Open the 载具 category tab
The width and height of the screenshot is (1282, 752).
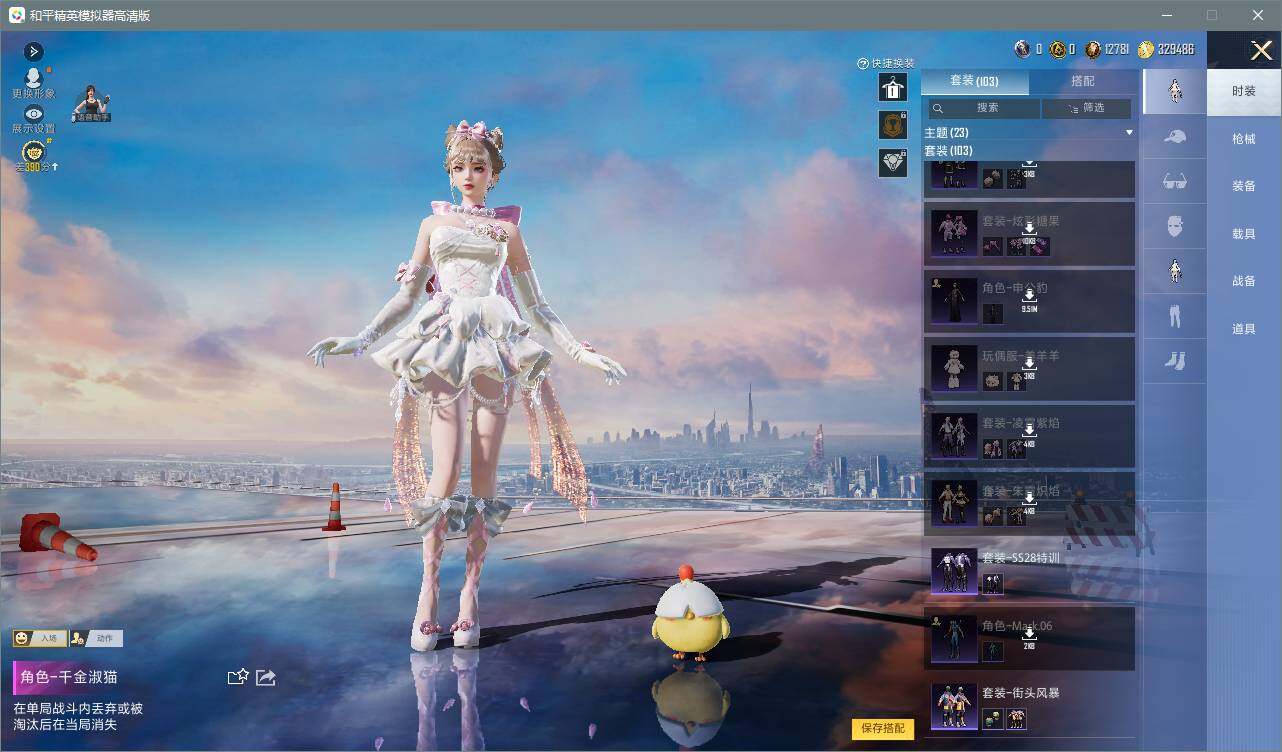coord(1244,234)
